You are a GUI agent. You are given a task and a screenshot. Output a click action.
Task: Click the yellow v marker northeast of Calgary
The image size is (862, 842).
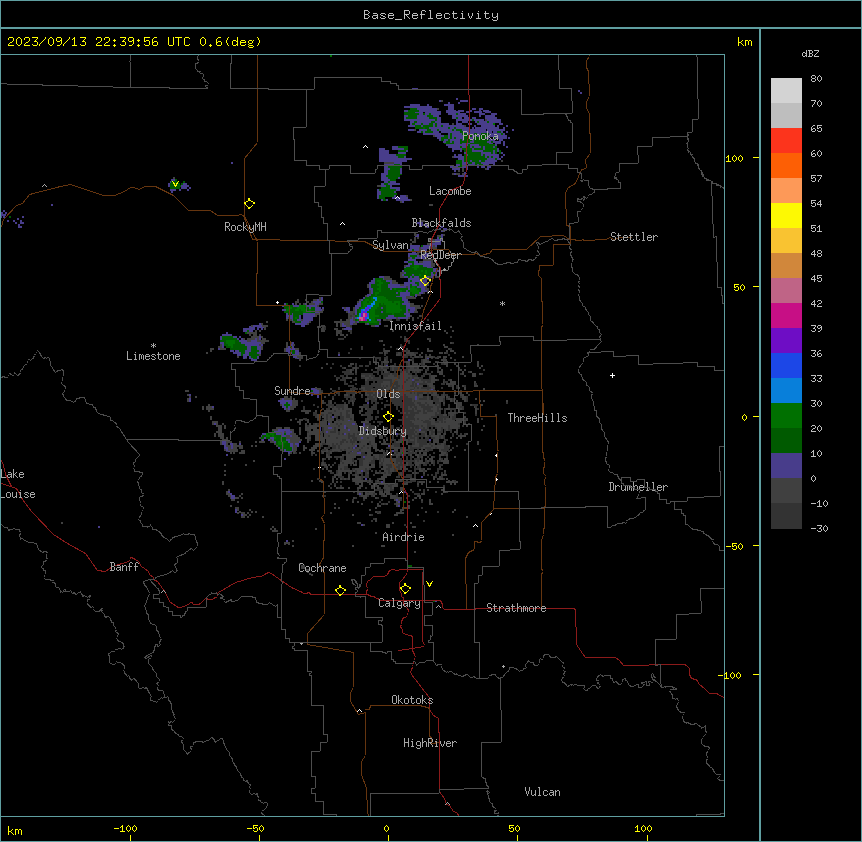(x=429, y=584)
